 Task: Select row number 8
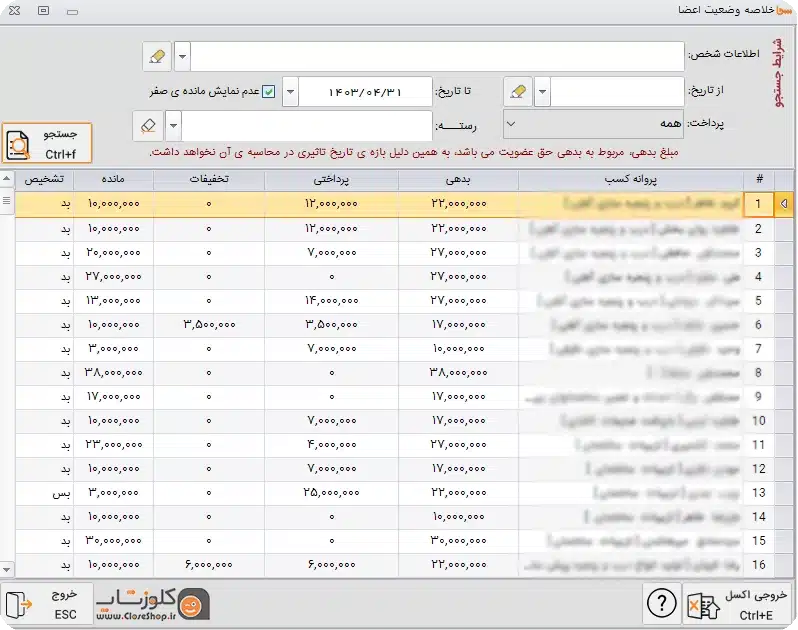(x=758, y=373)
